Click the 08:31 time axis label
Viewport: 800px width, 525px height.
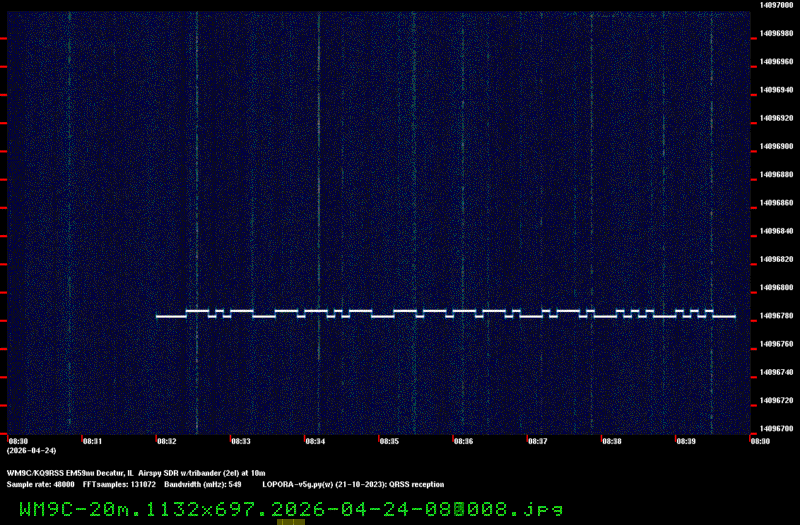(91, 440)
